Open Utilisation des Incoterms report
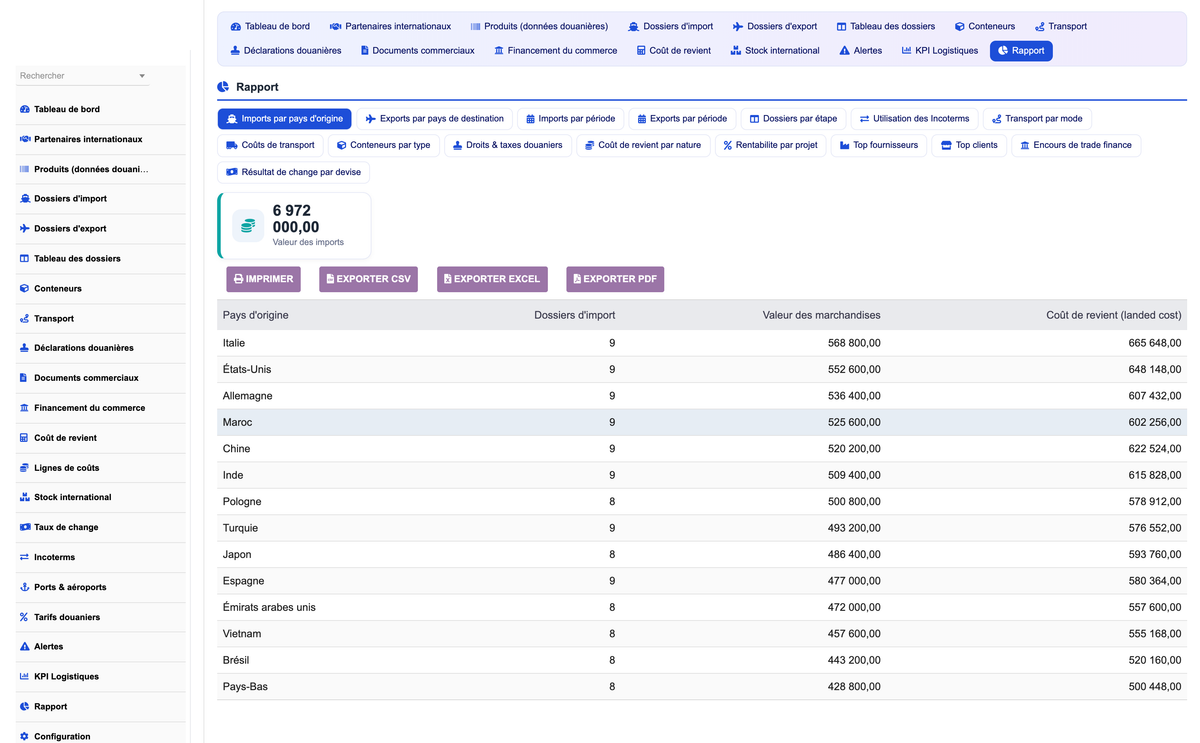This screenshot has width=1200, height=743. click(914, 119)
